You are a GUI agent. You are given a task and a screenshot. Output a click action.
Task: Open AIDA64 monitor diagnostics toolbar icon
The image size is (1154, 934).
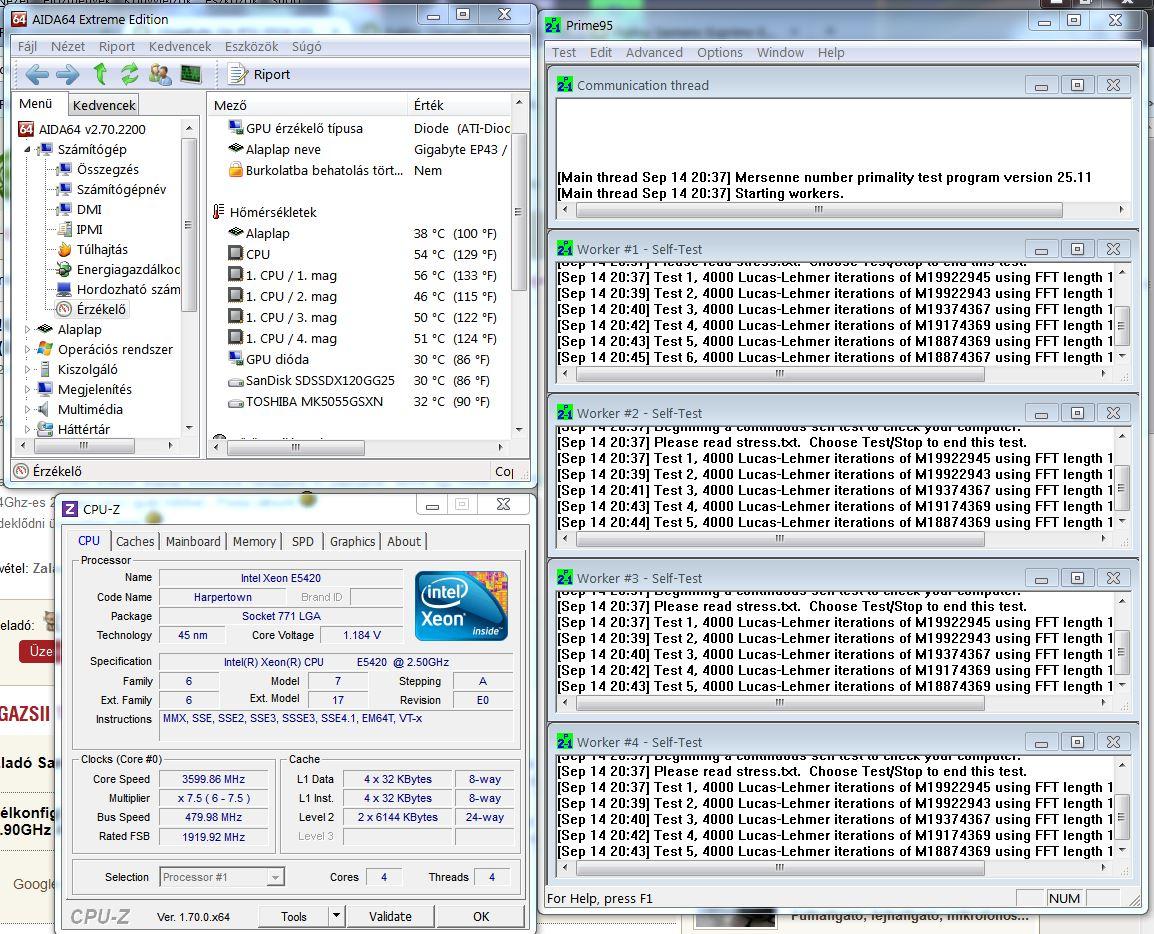[x=191, y=74]
